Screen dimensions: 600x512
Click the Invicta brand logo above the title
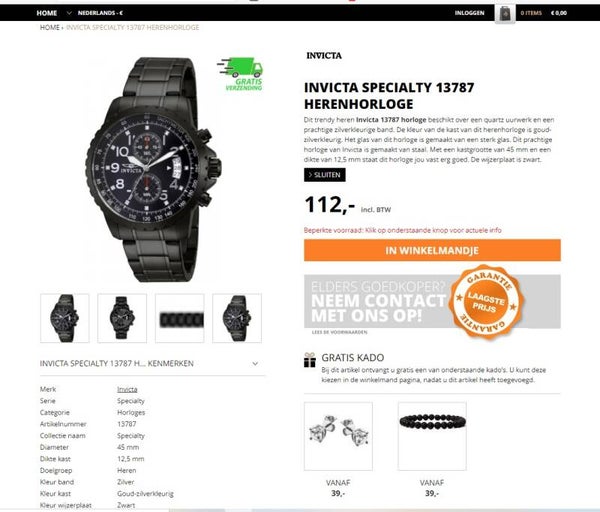point(324,56)
